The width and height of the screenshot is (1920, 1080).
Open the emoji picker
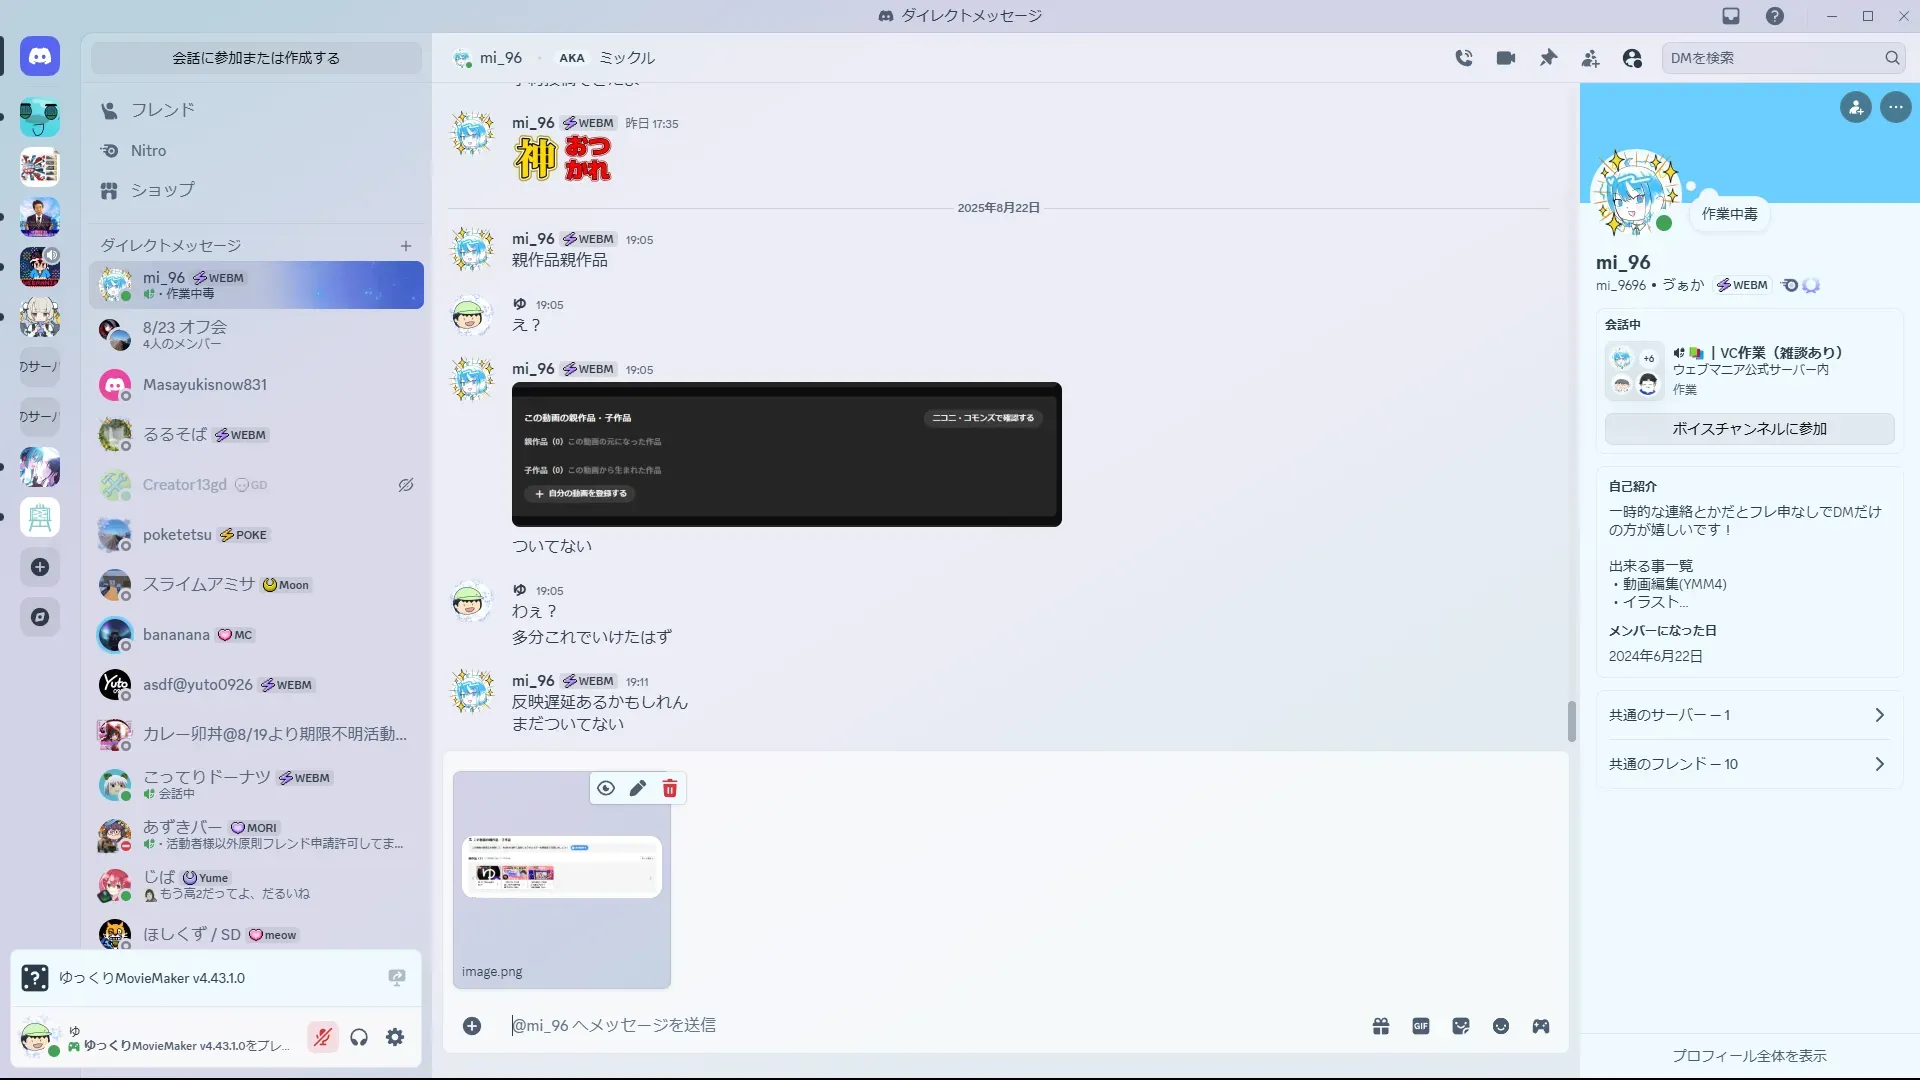[1501, 1026]
